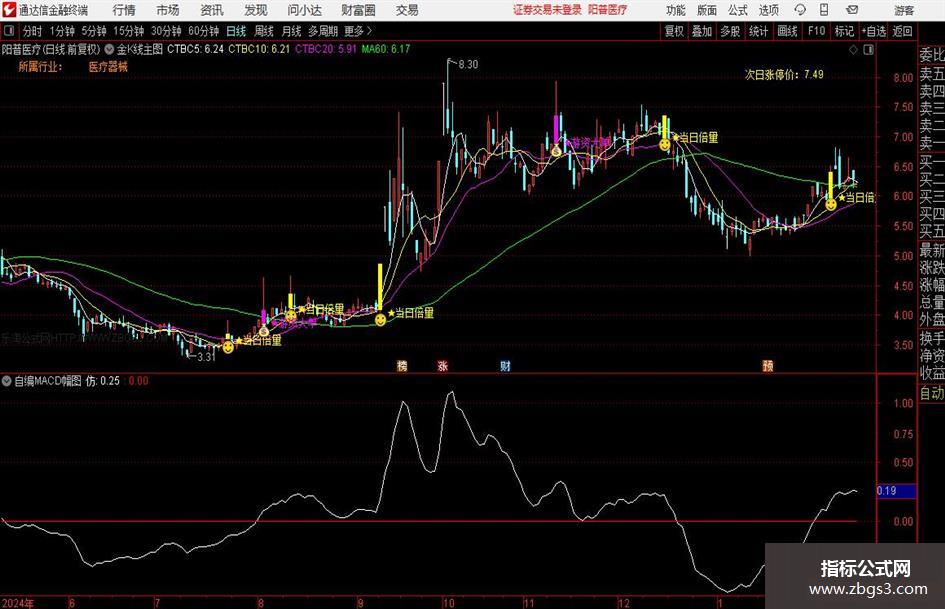Click the 金K线主图 indicator name
The height and width of the screenshot is (609, 945).
coord(140,49)
